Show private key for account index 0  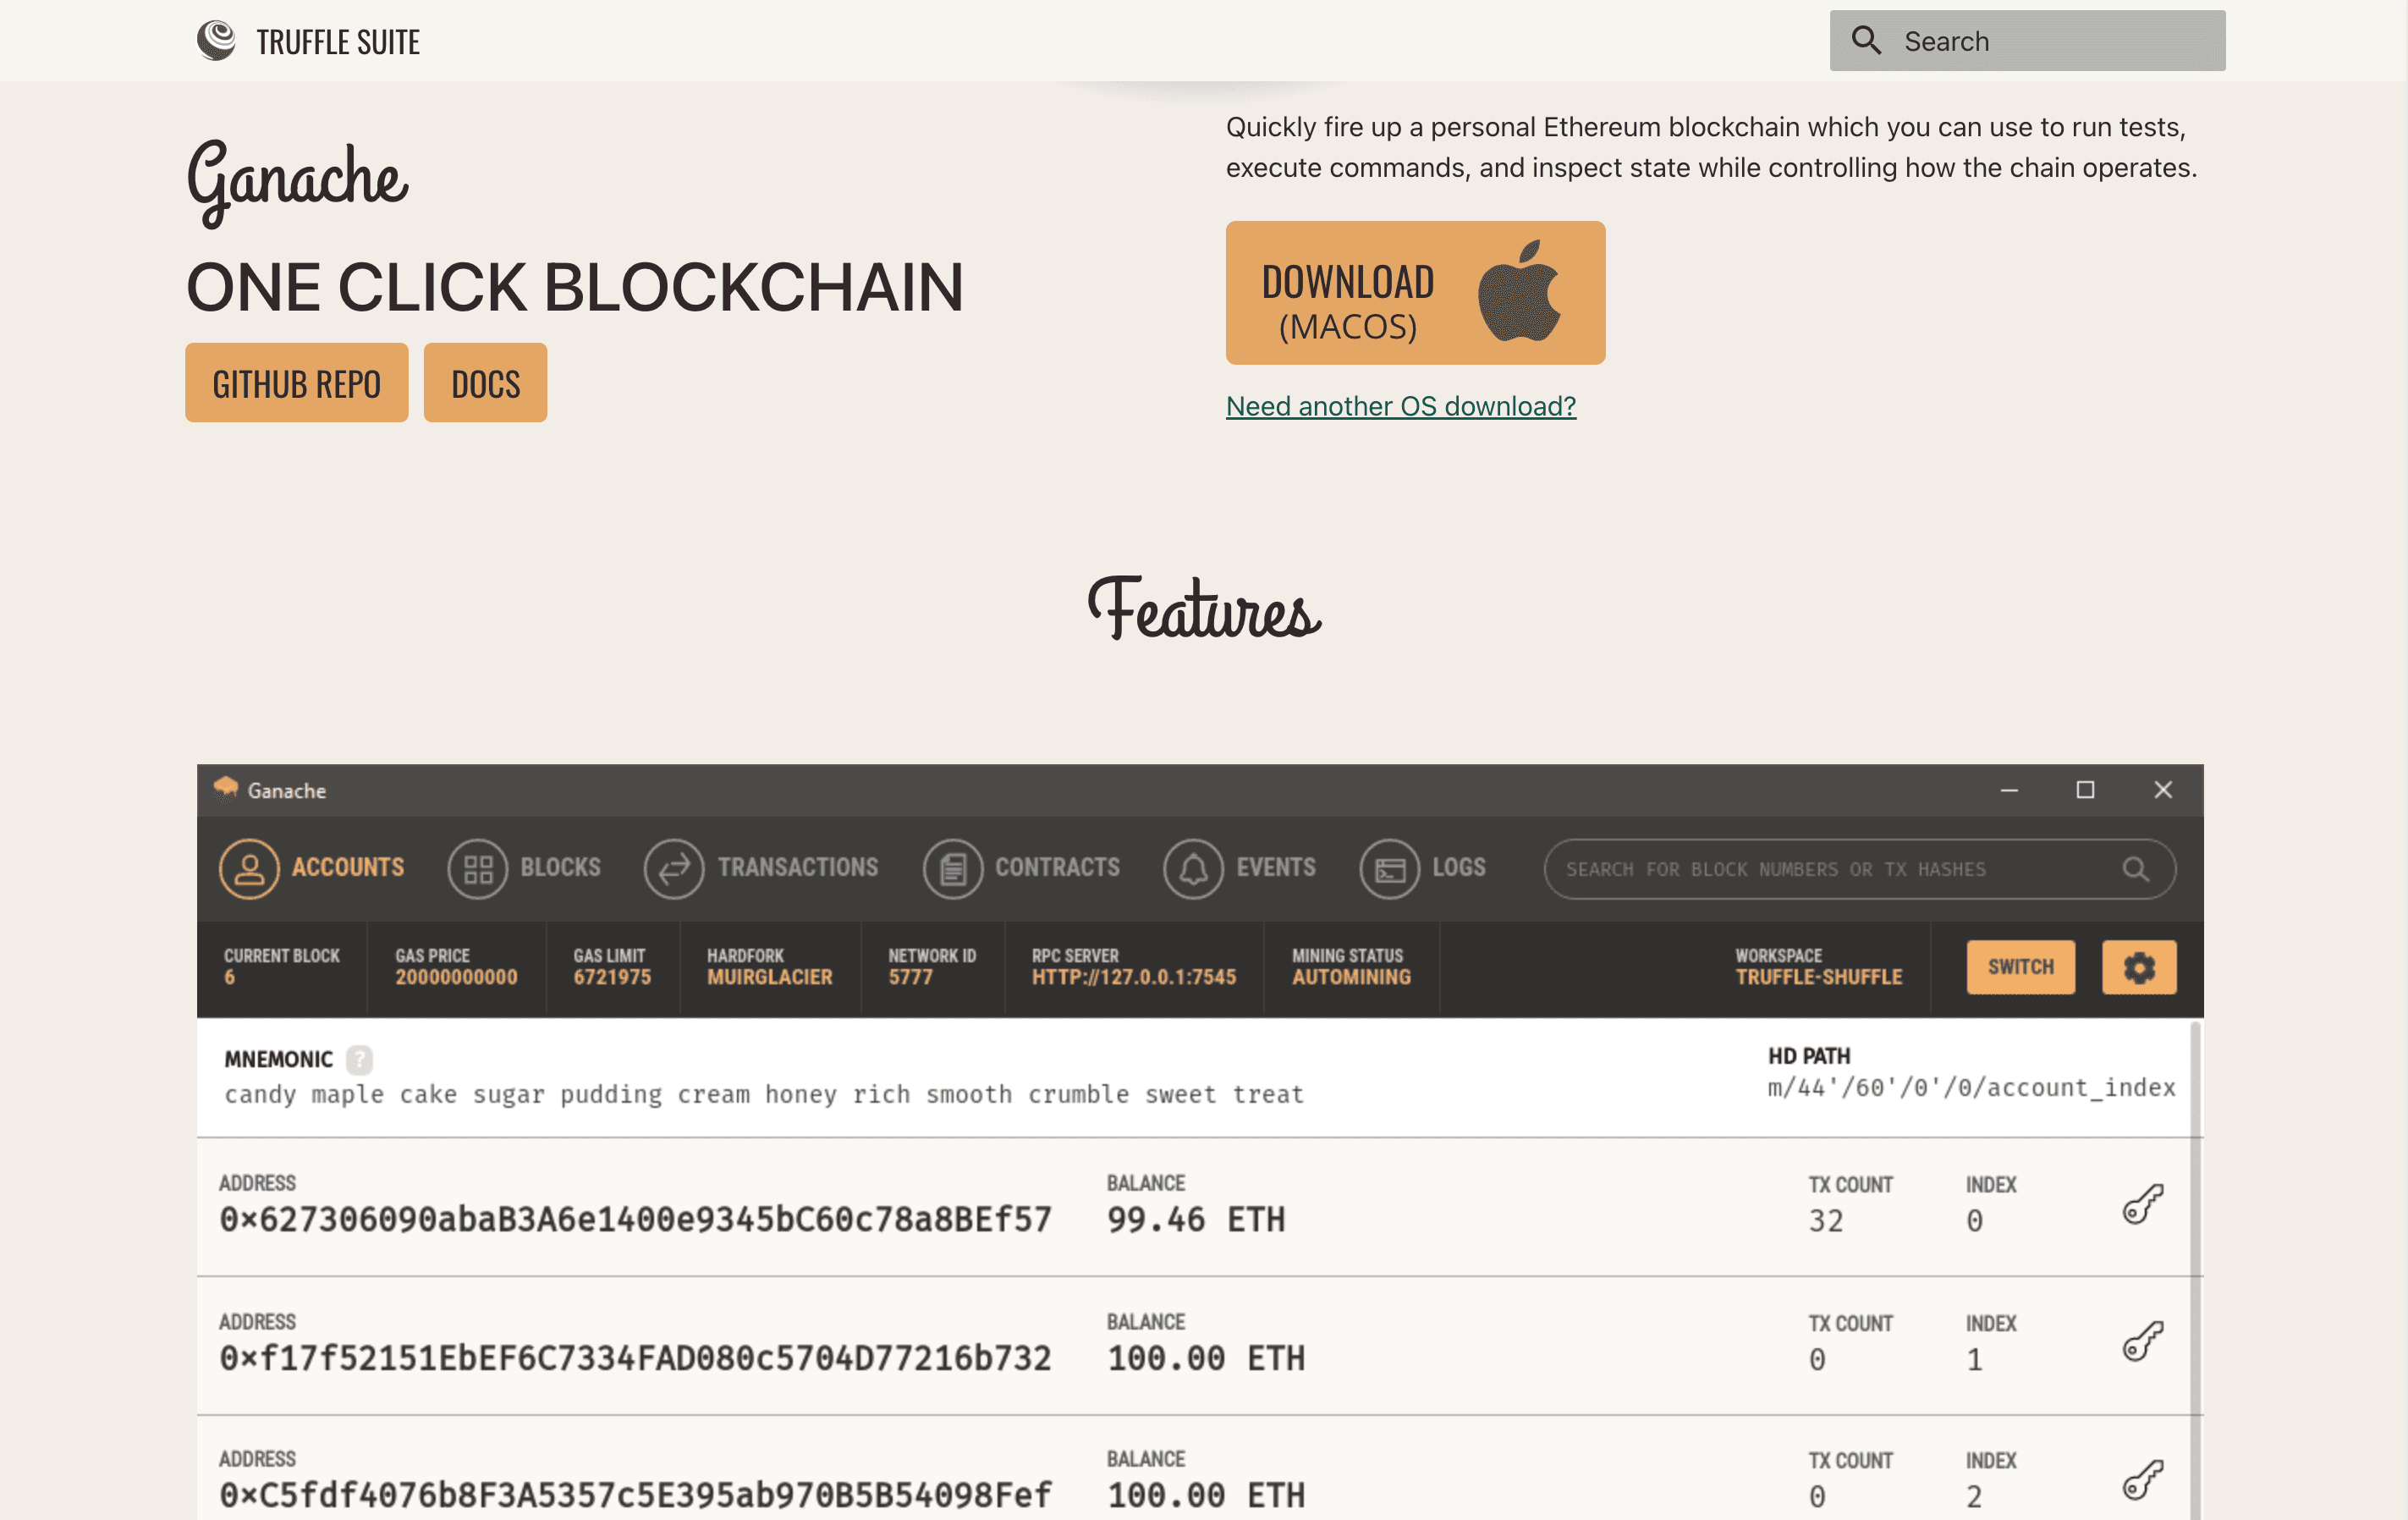(2143, 1204)
